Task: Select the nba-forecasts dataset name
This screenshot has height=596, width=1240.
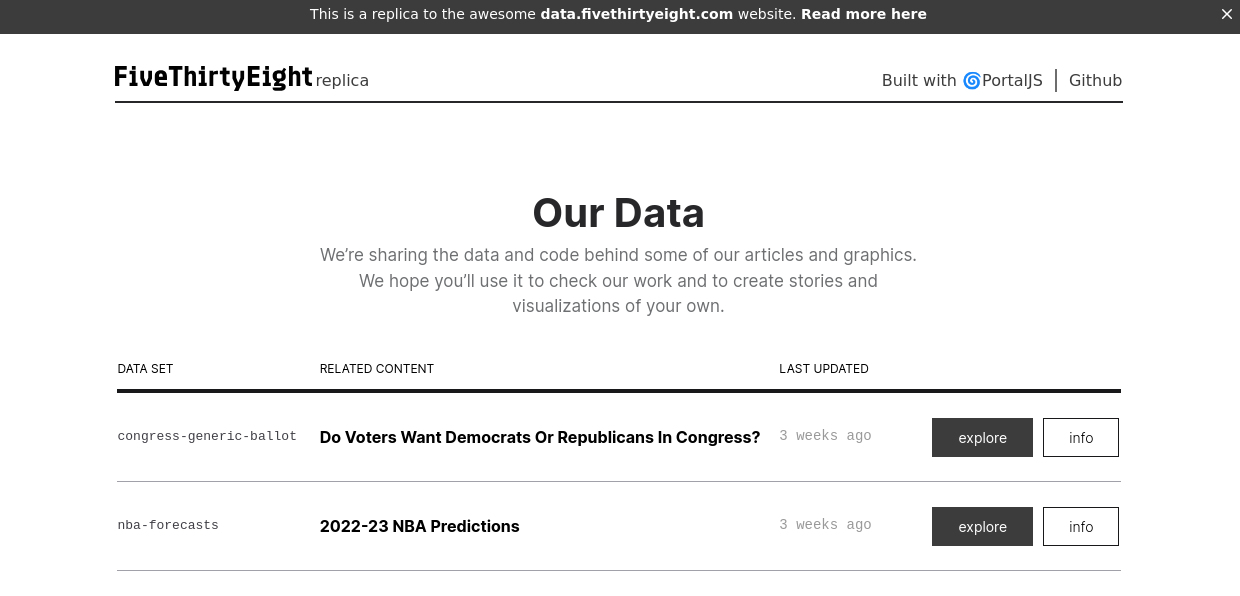Action: tap(168, 525)
